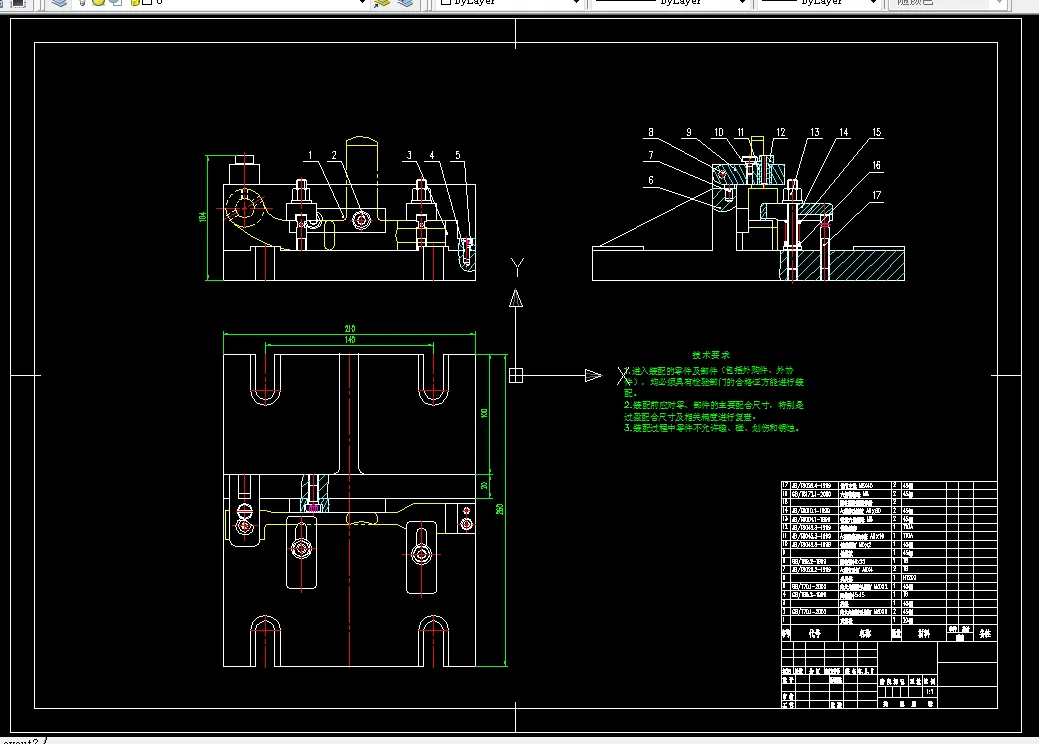Image resolution: width=1039 pixels, height=744 pixels.
Task: Expand the layer name dropdown list
Action: [x=362, y=3]
